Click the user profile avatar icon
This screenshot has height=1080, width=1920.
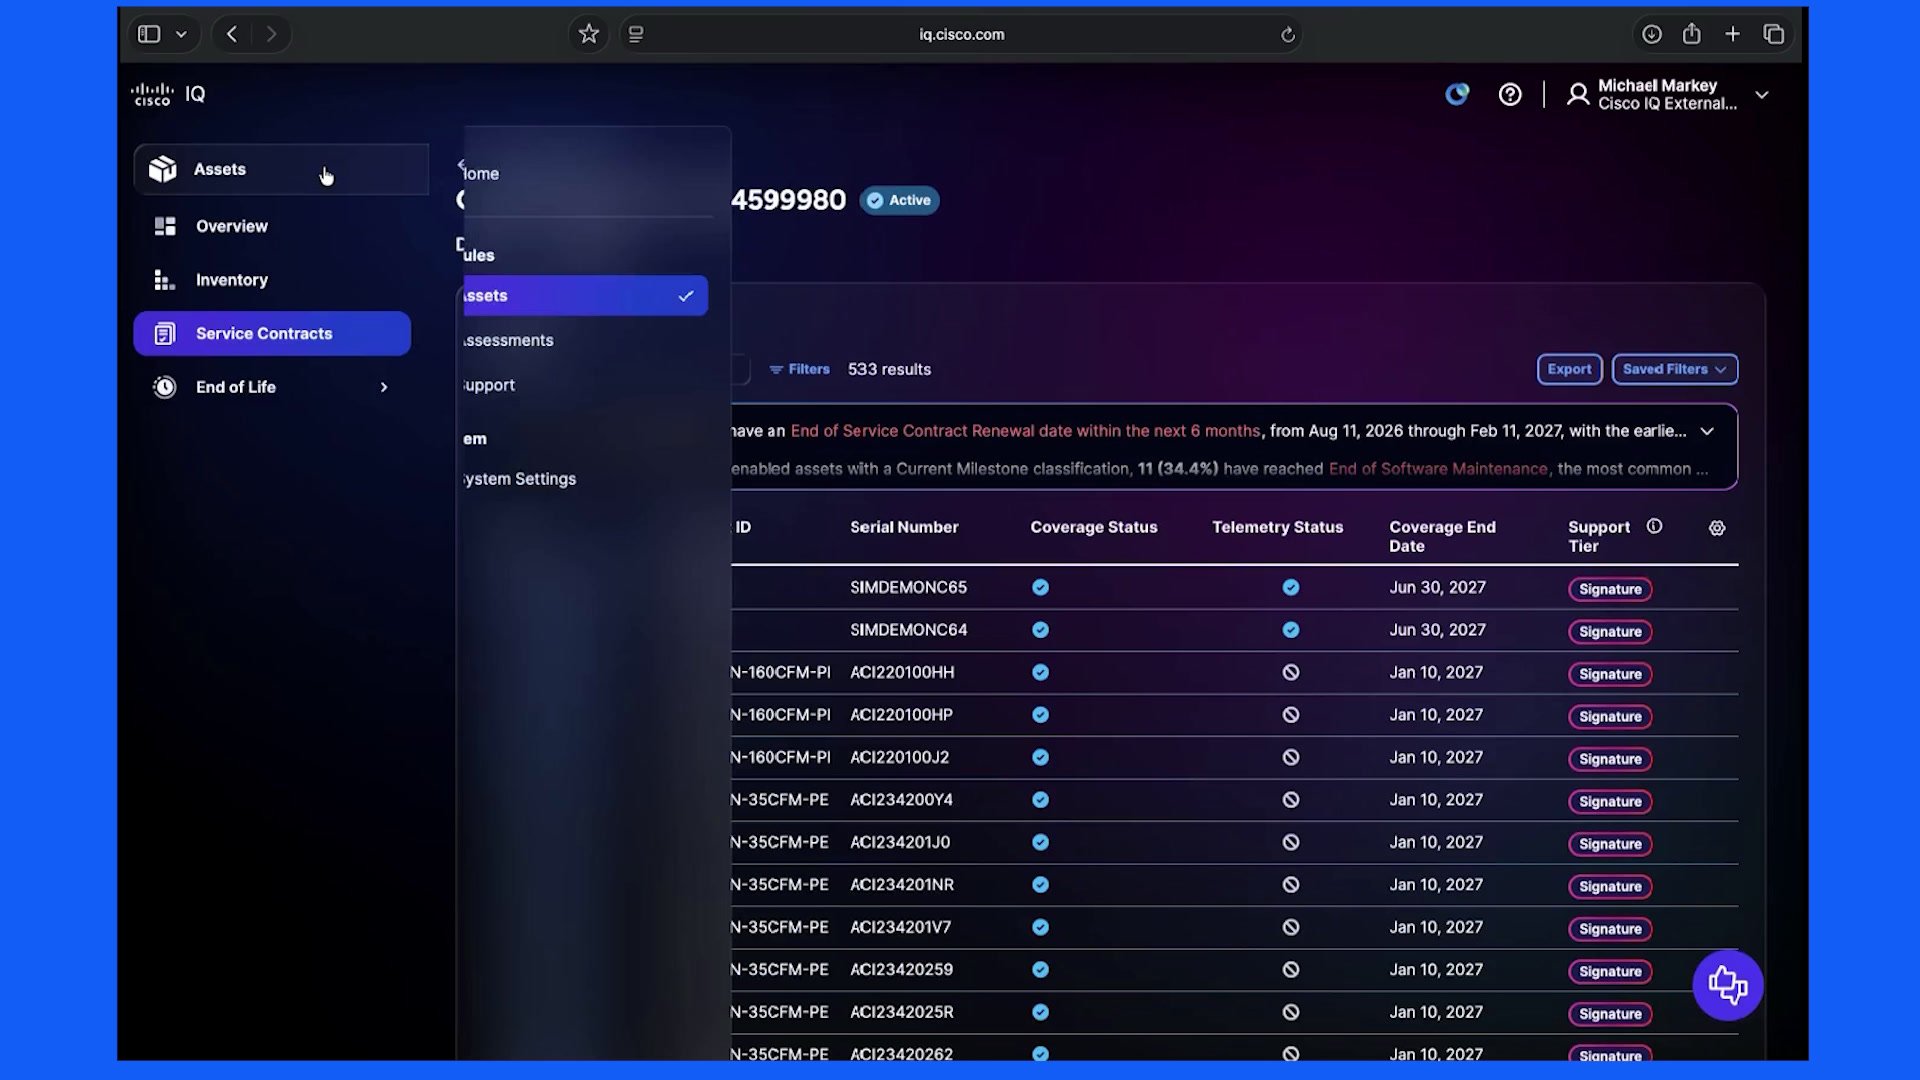(x=1578, y=94)
